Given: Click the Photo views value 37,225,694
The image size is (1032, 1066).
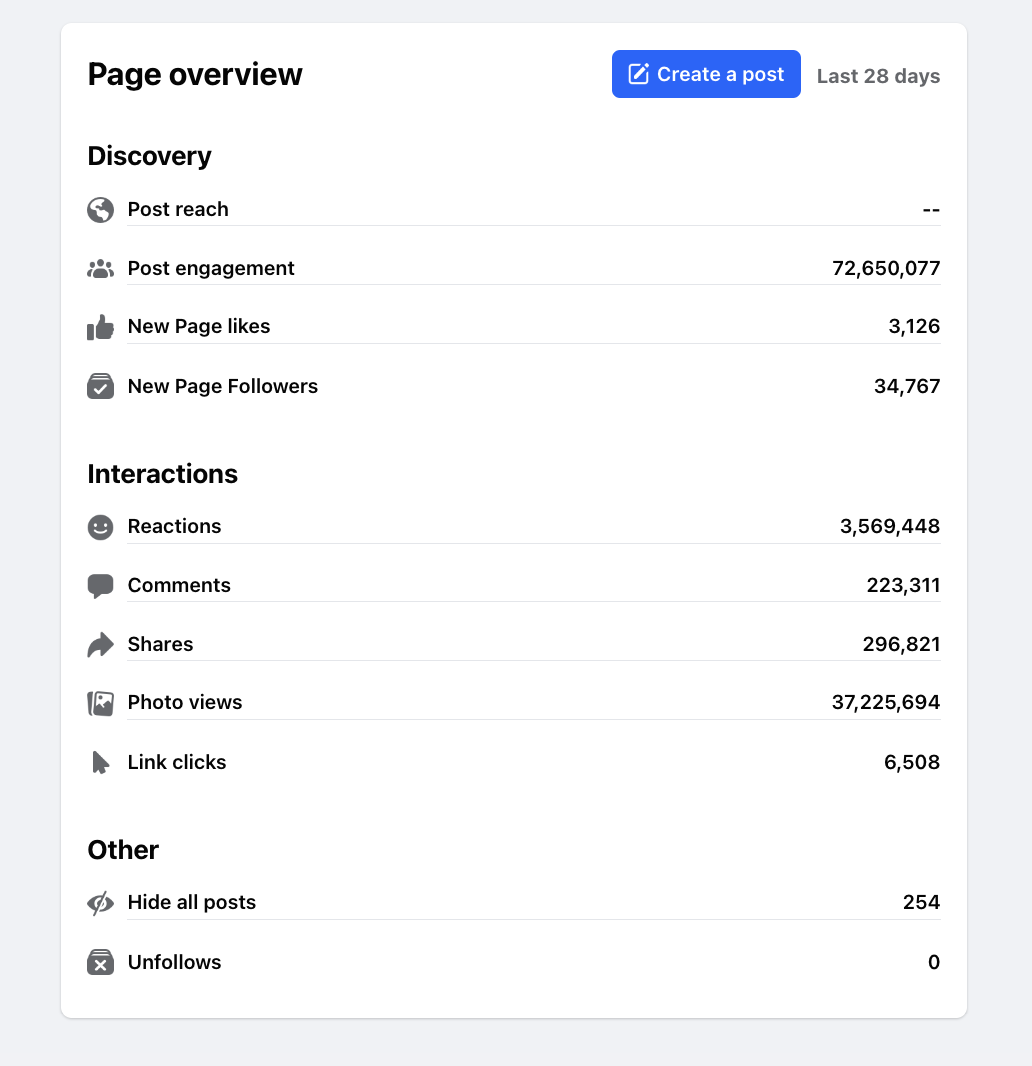Looking at the screenshot, I should tap(885, 703).
